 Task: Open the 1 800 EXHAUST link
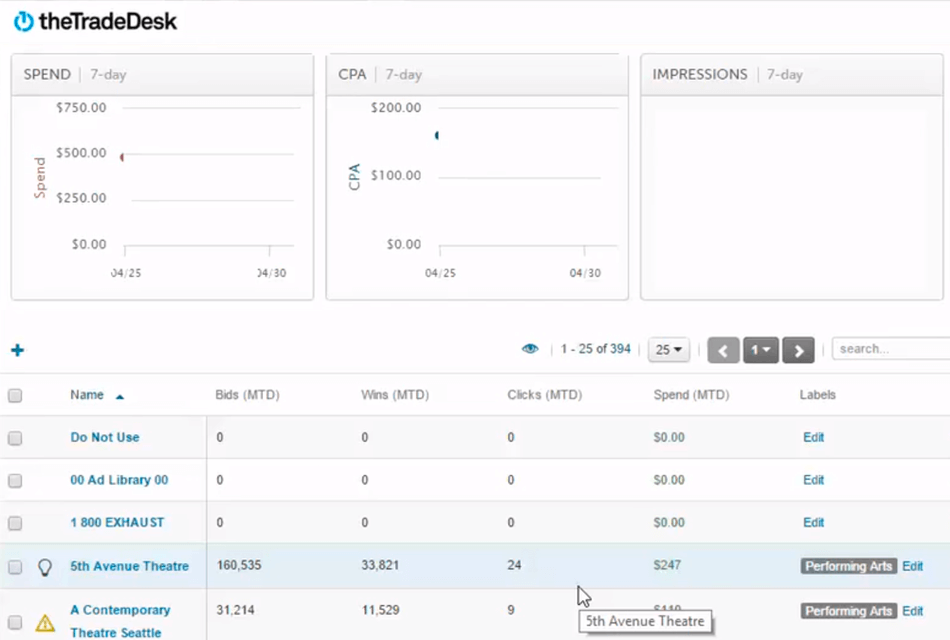click(117, 522)
